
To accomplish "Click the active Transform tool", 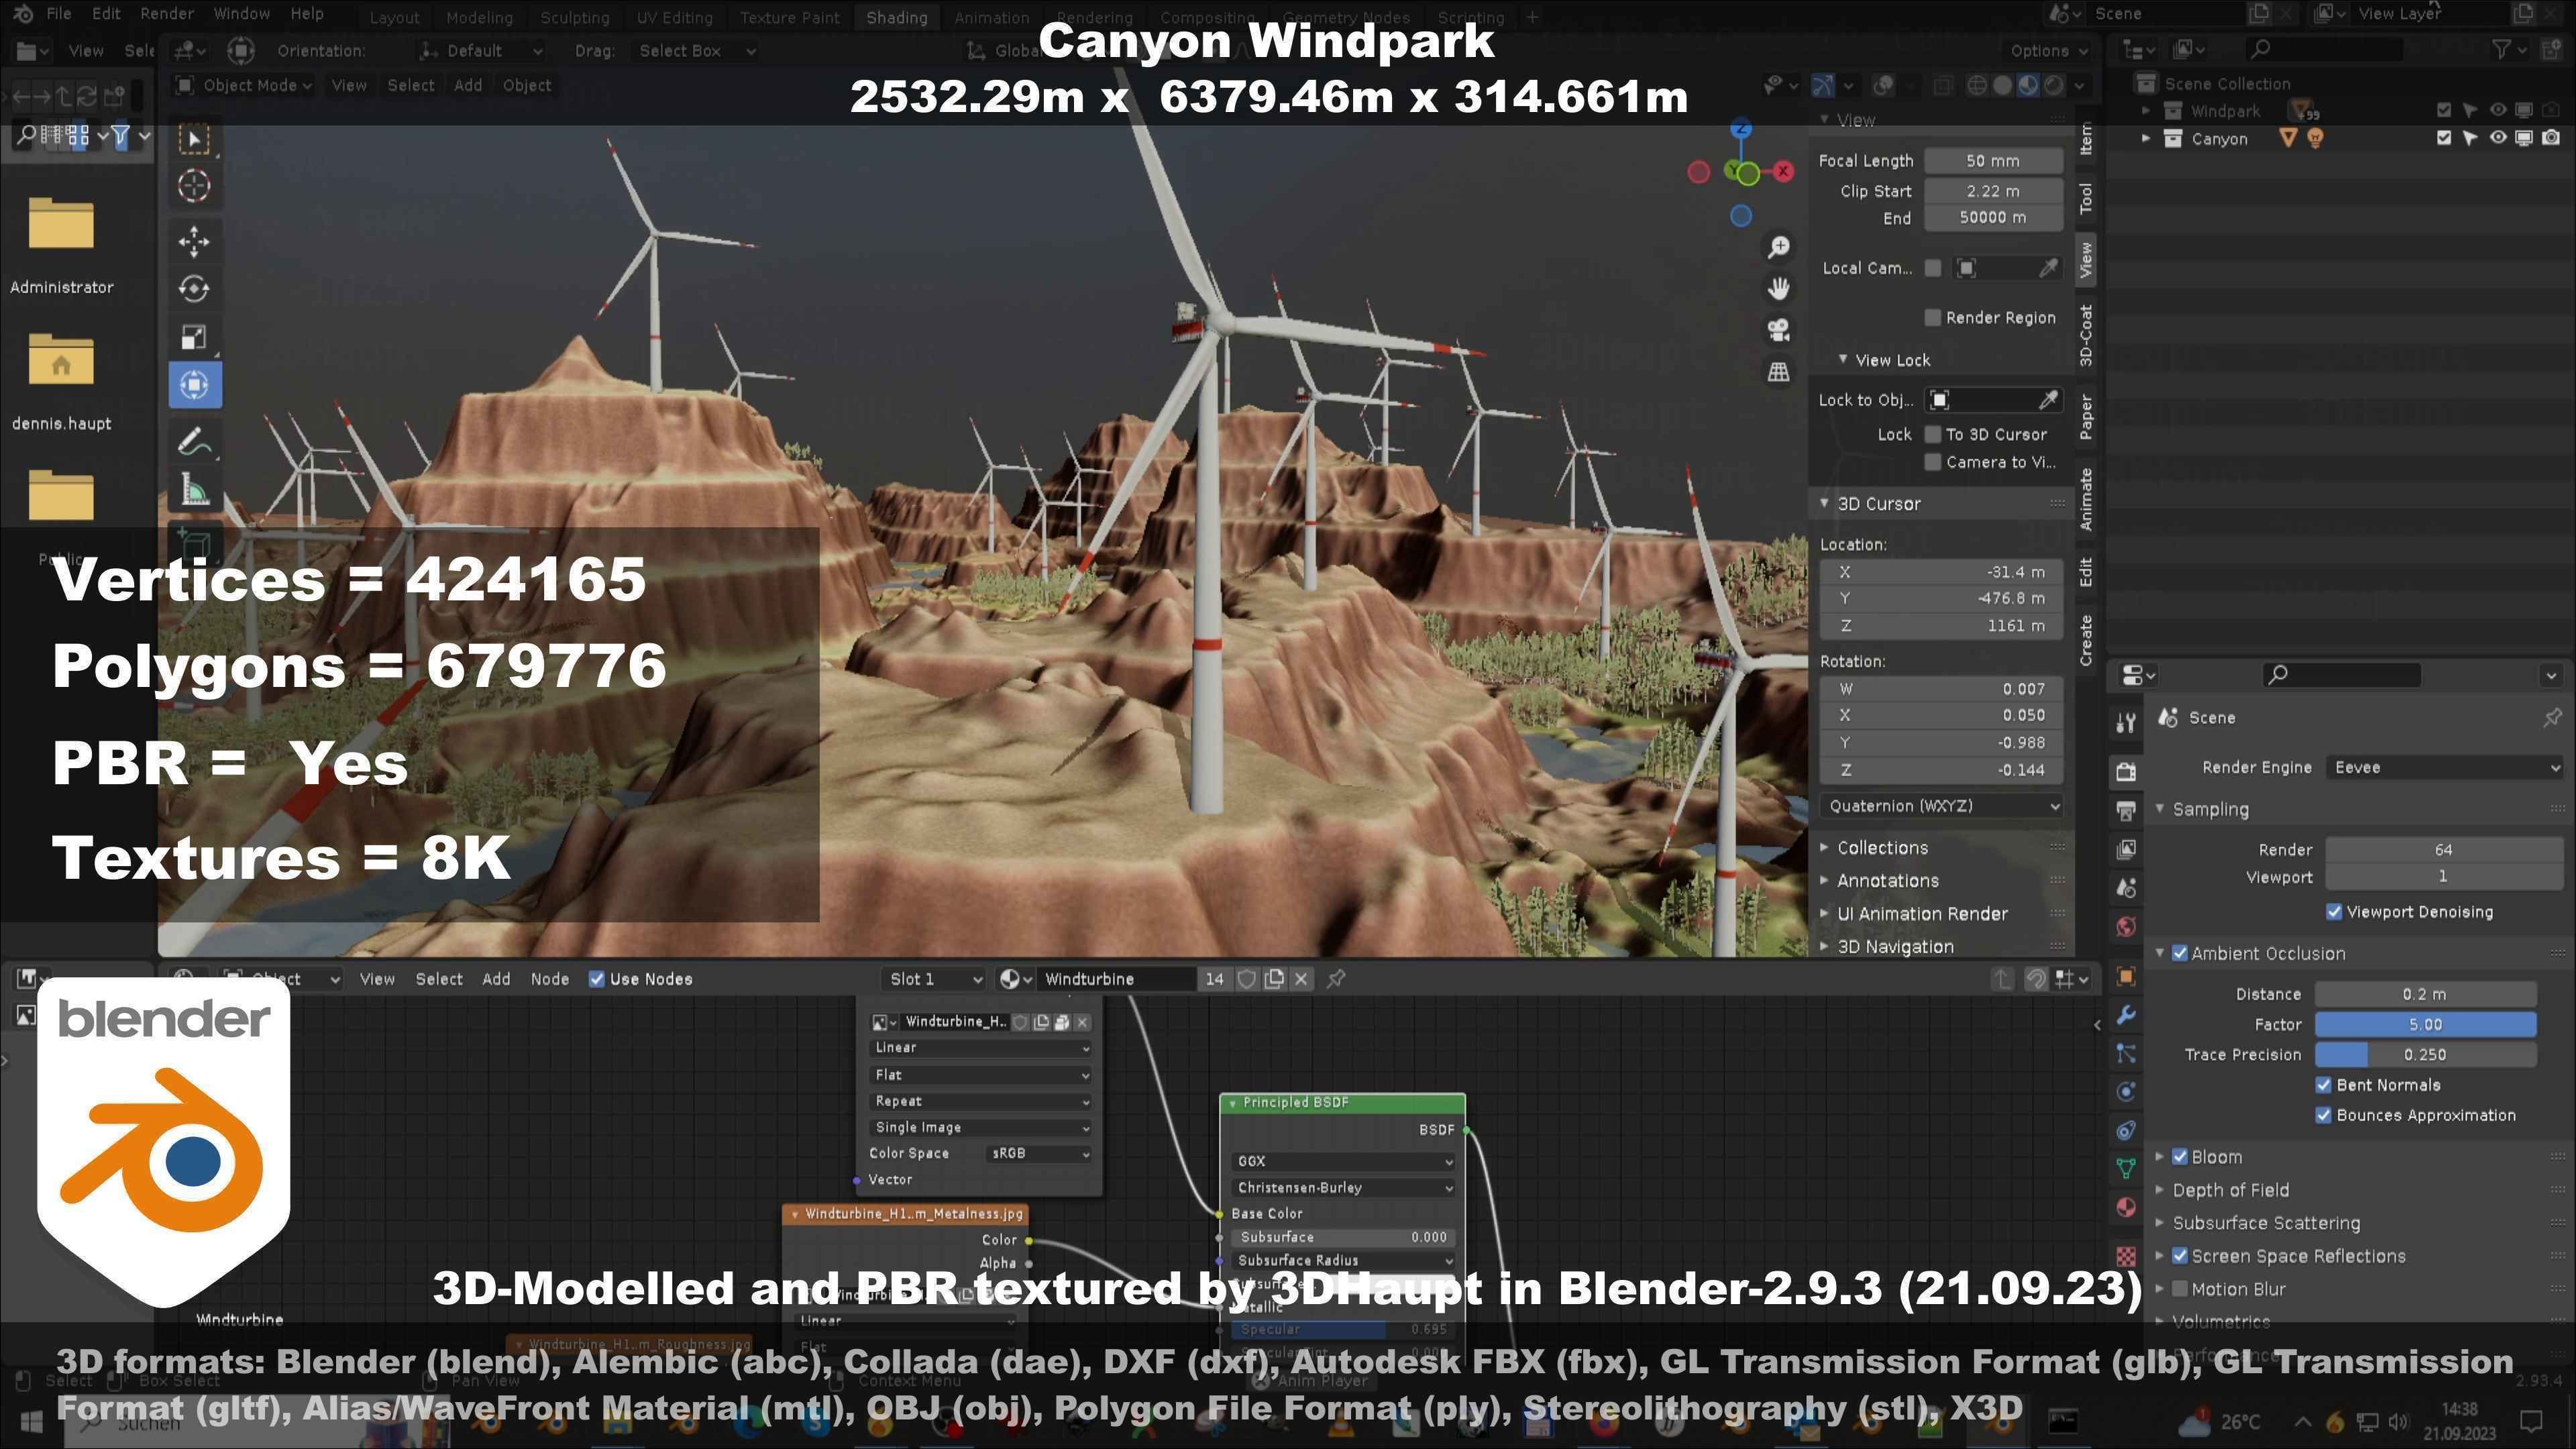I will [x=194, y=385].
